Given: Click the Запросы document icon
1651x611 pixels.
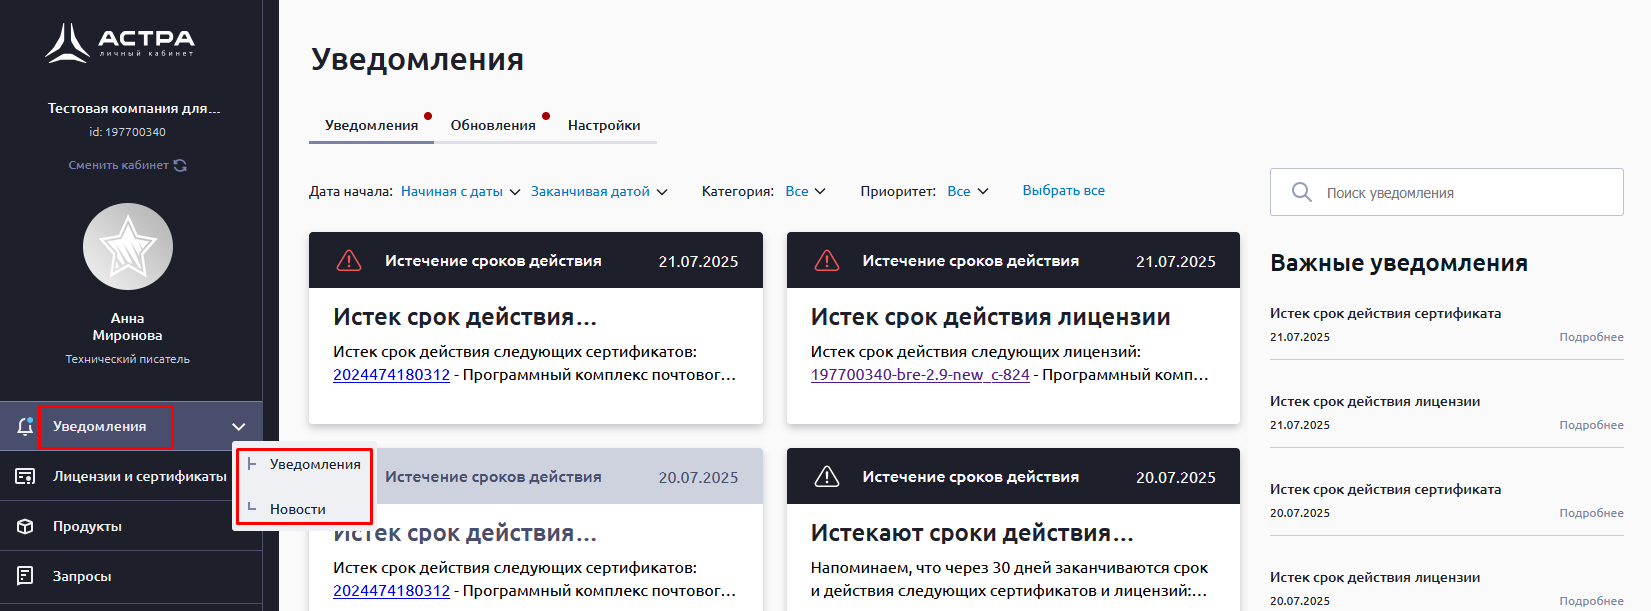Looking at the screenshot, I should [x=25, y=576].
